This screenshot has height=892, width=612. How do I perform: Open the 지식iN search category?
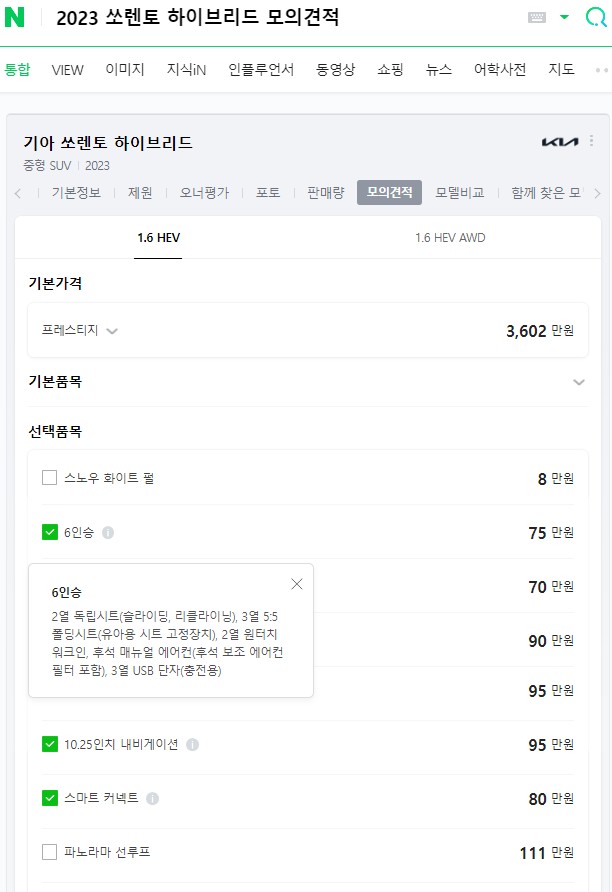coord(187,70)
